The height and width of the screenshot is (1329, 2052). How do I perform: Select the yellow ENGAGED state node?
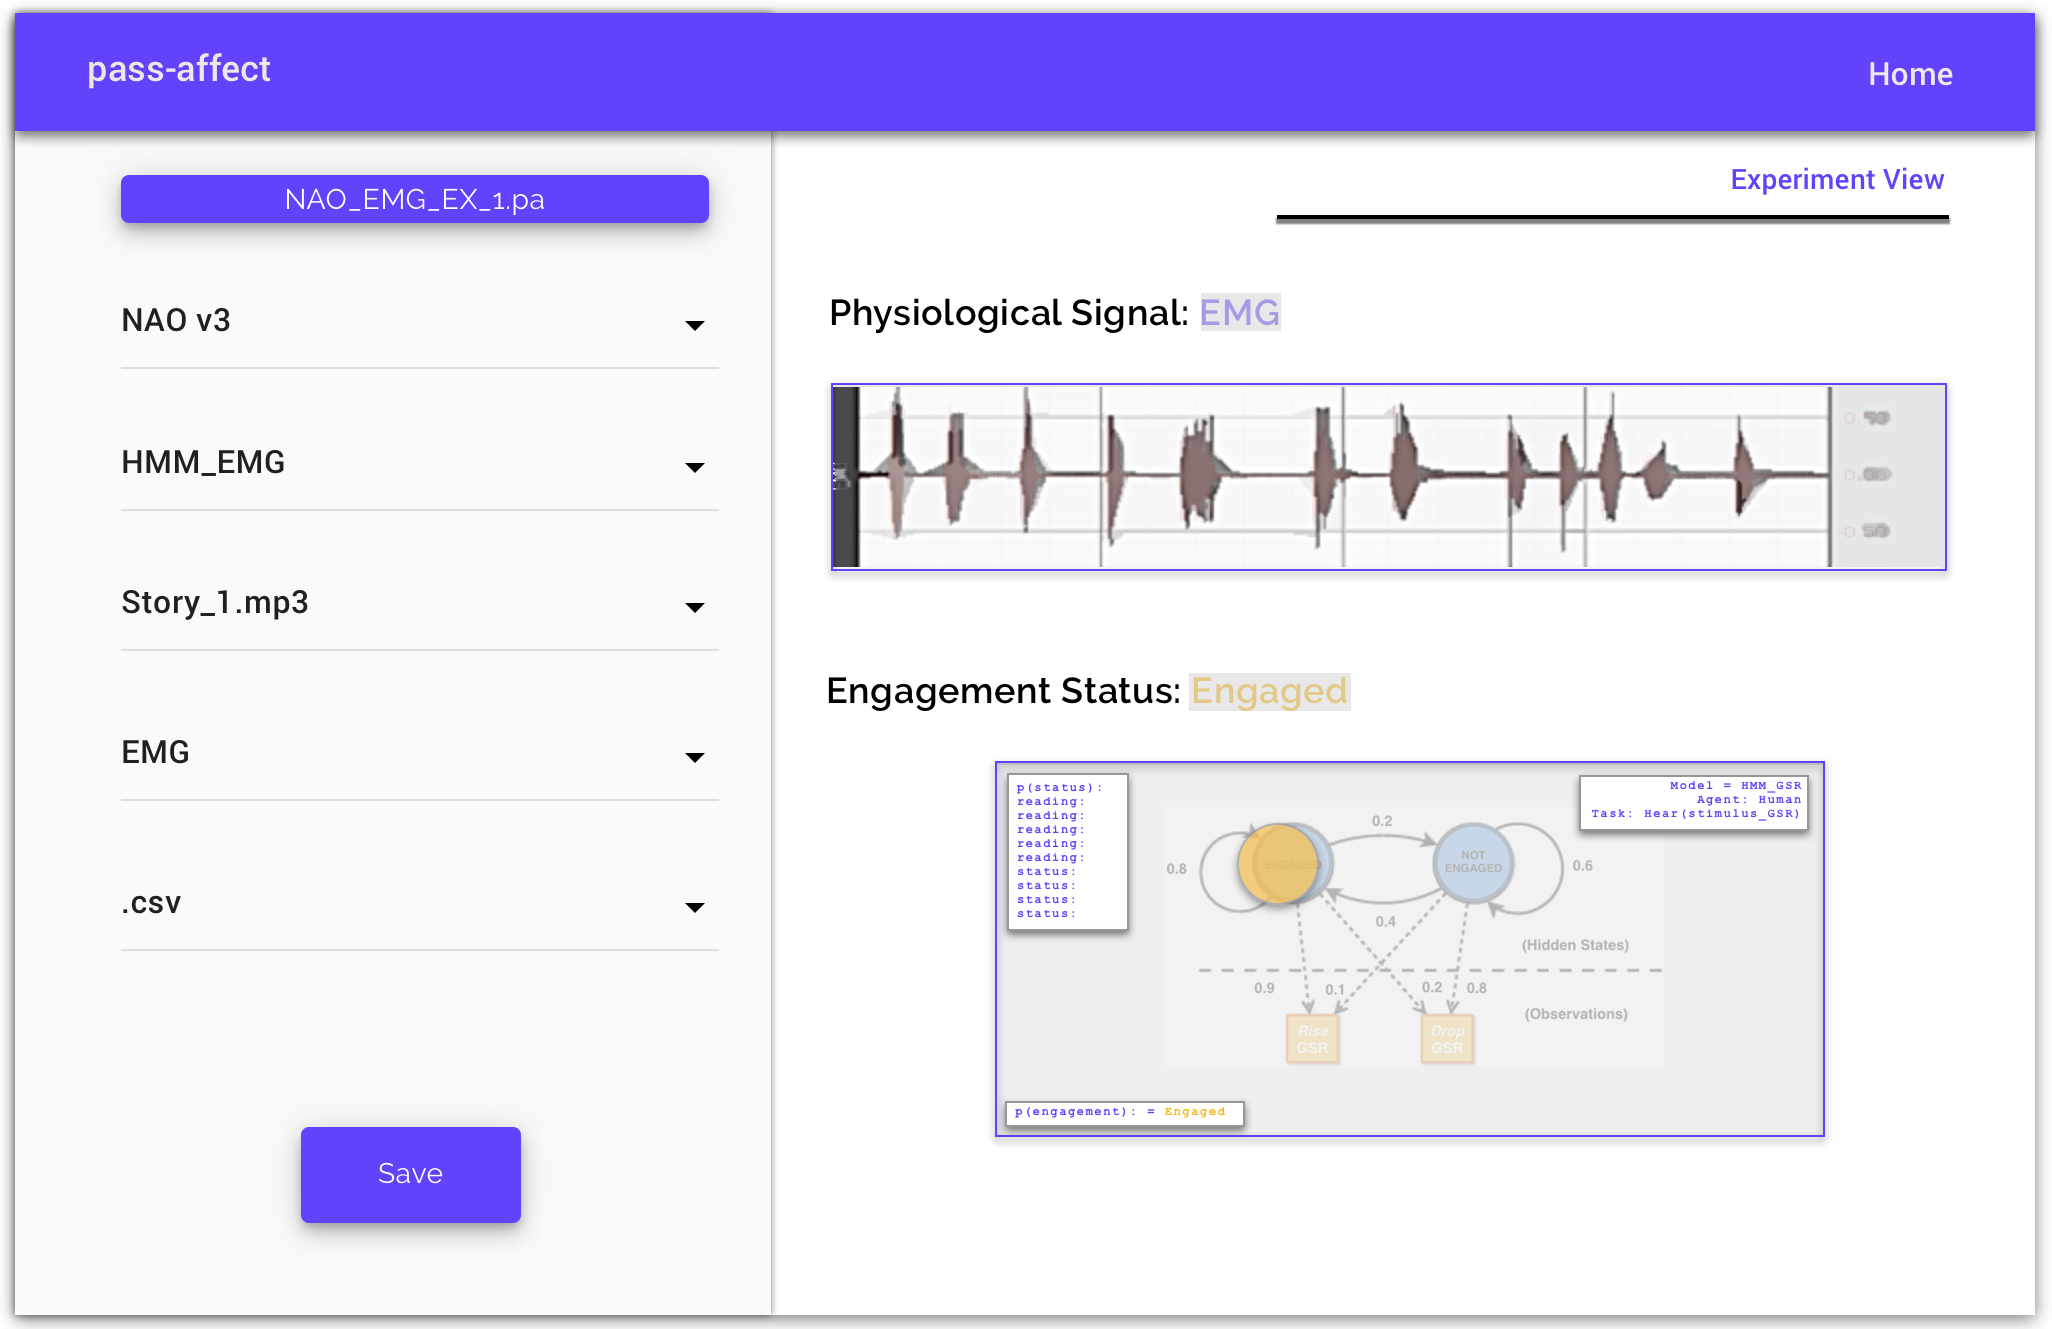point(1278,864)
